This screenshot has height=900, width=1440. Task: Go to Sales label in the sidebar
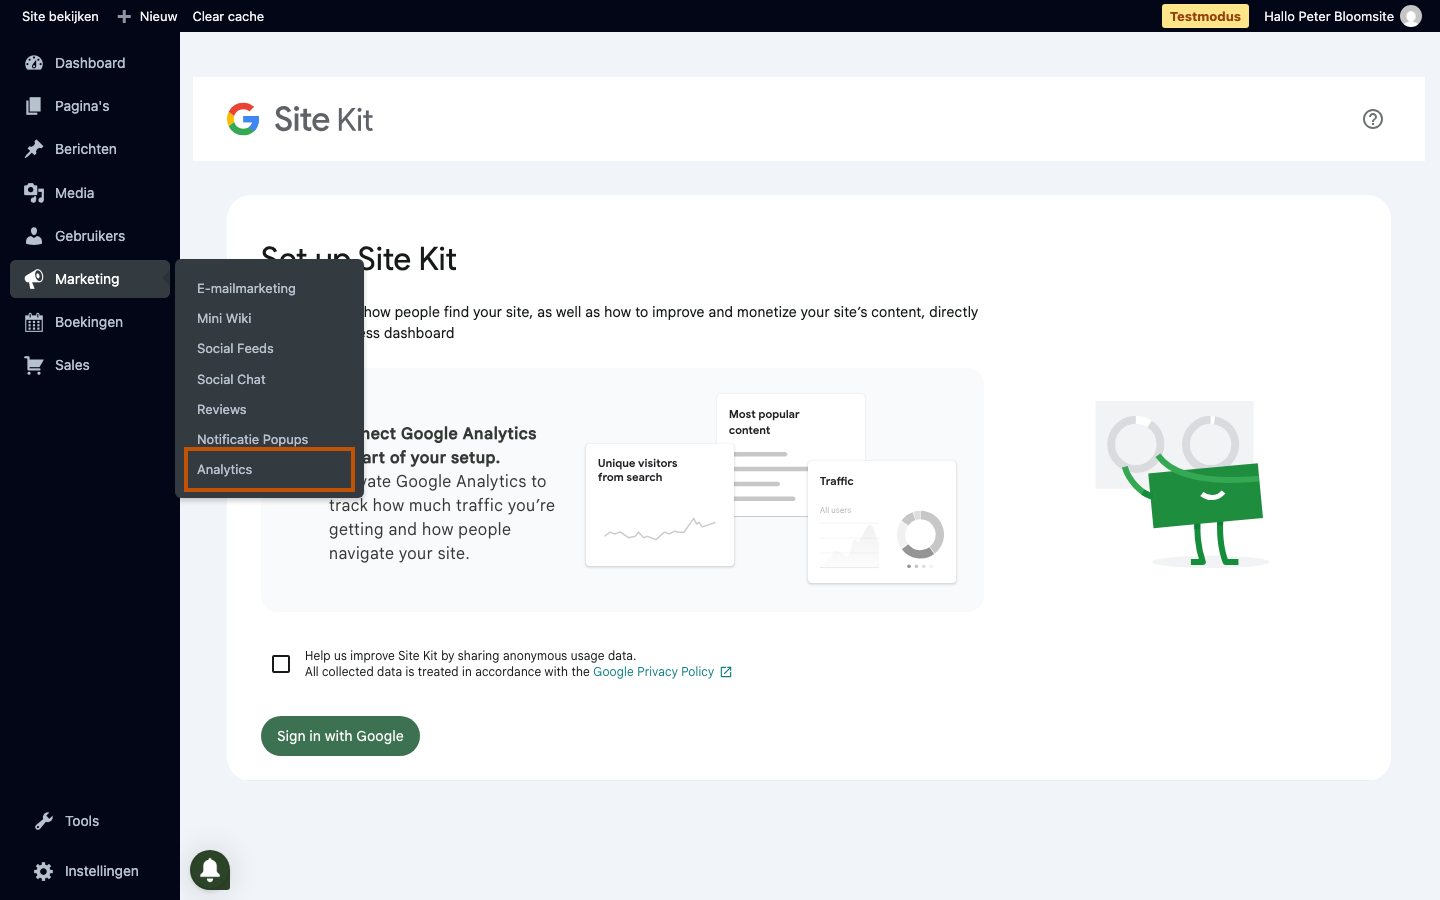72,365
